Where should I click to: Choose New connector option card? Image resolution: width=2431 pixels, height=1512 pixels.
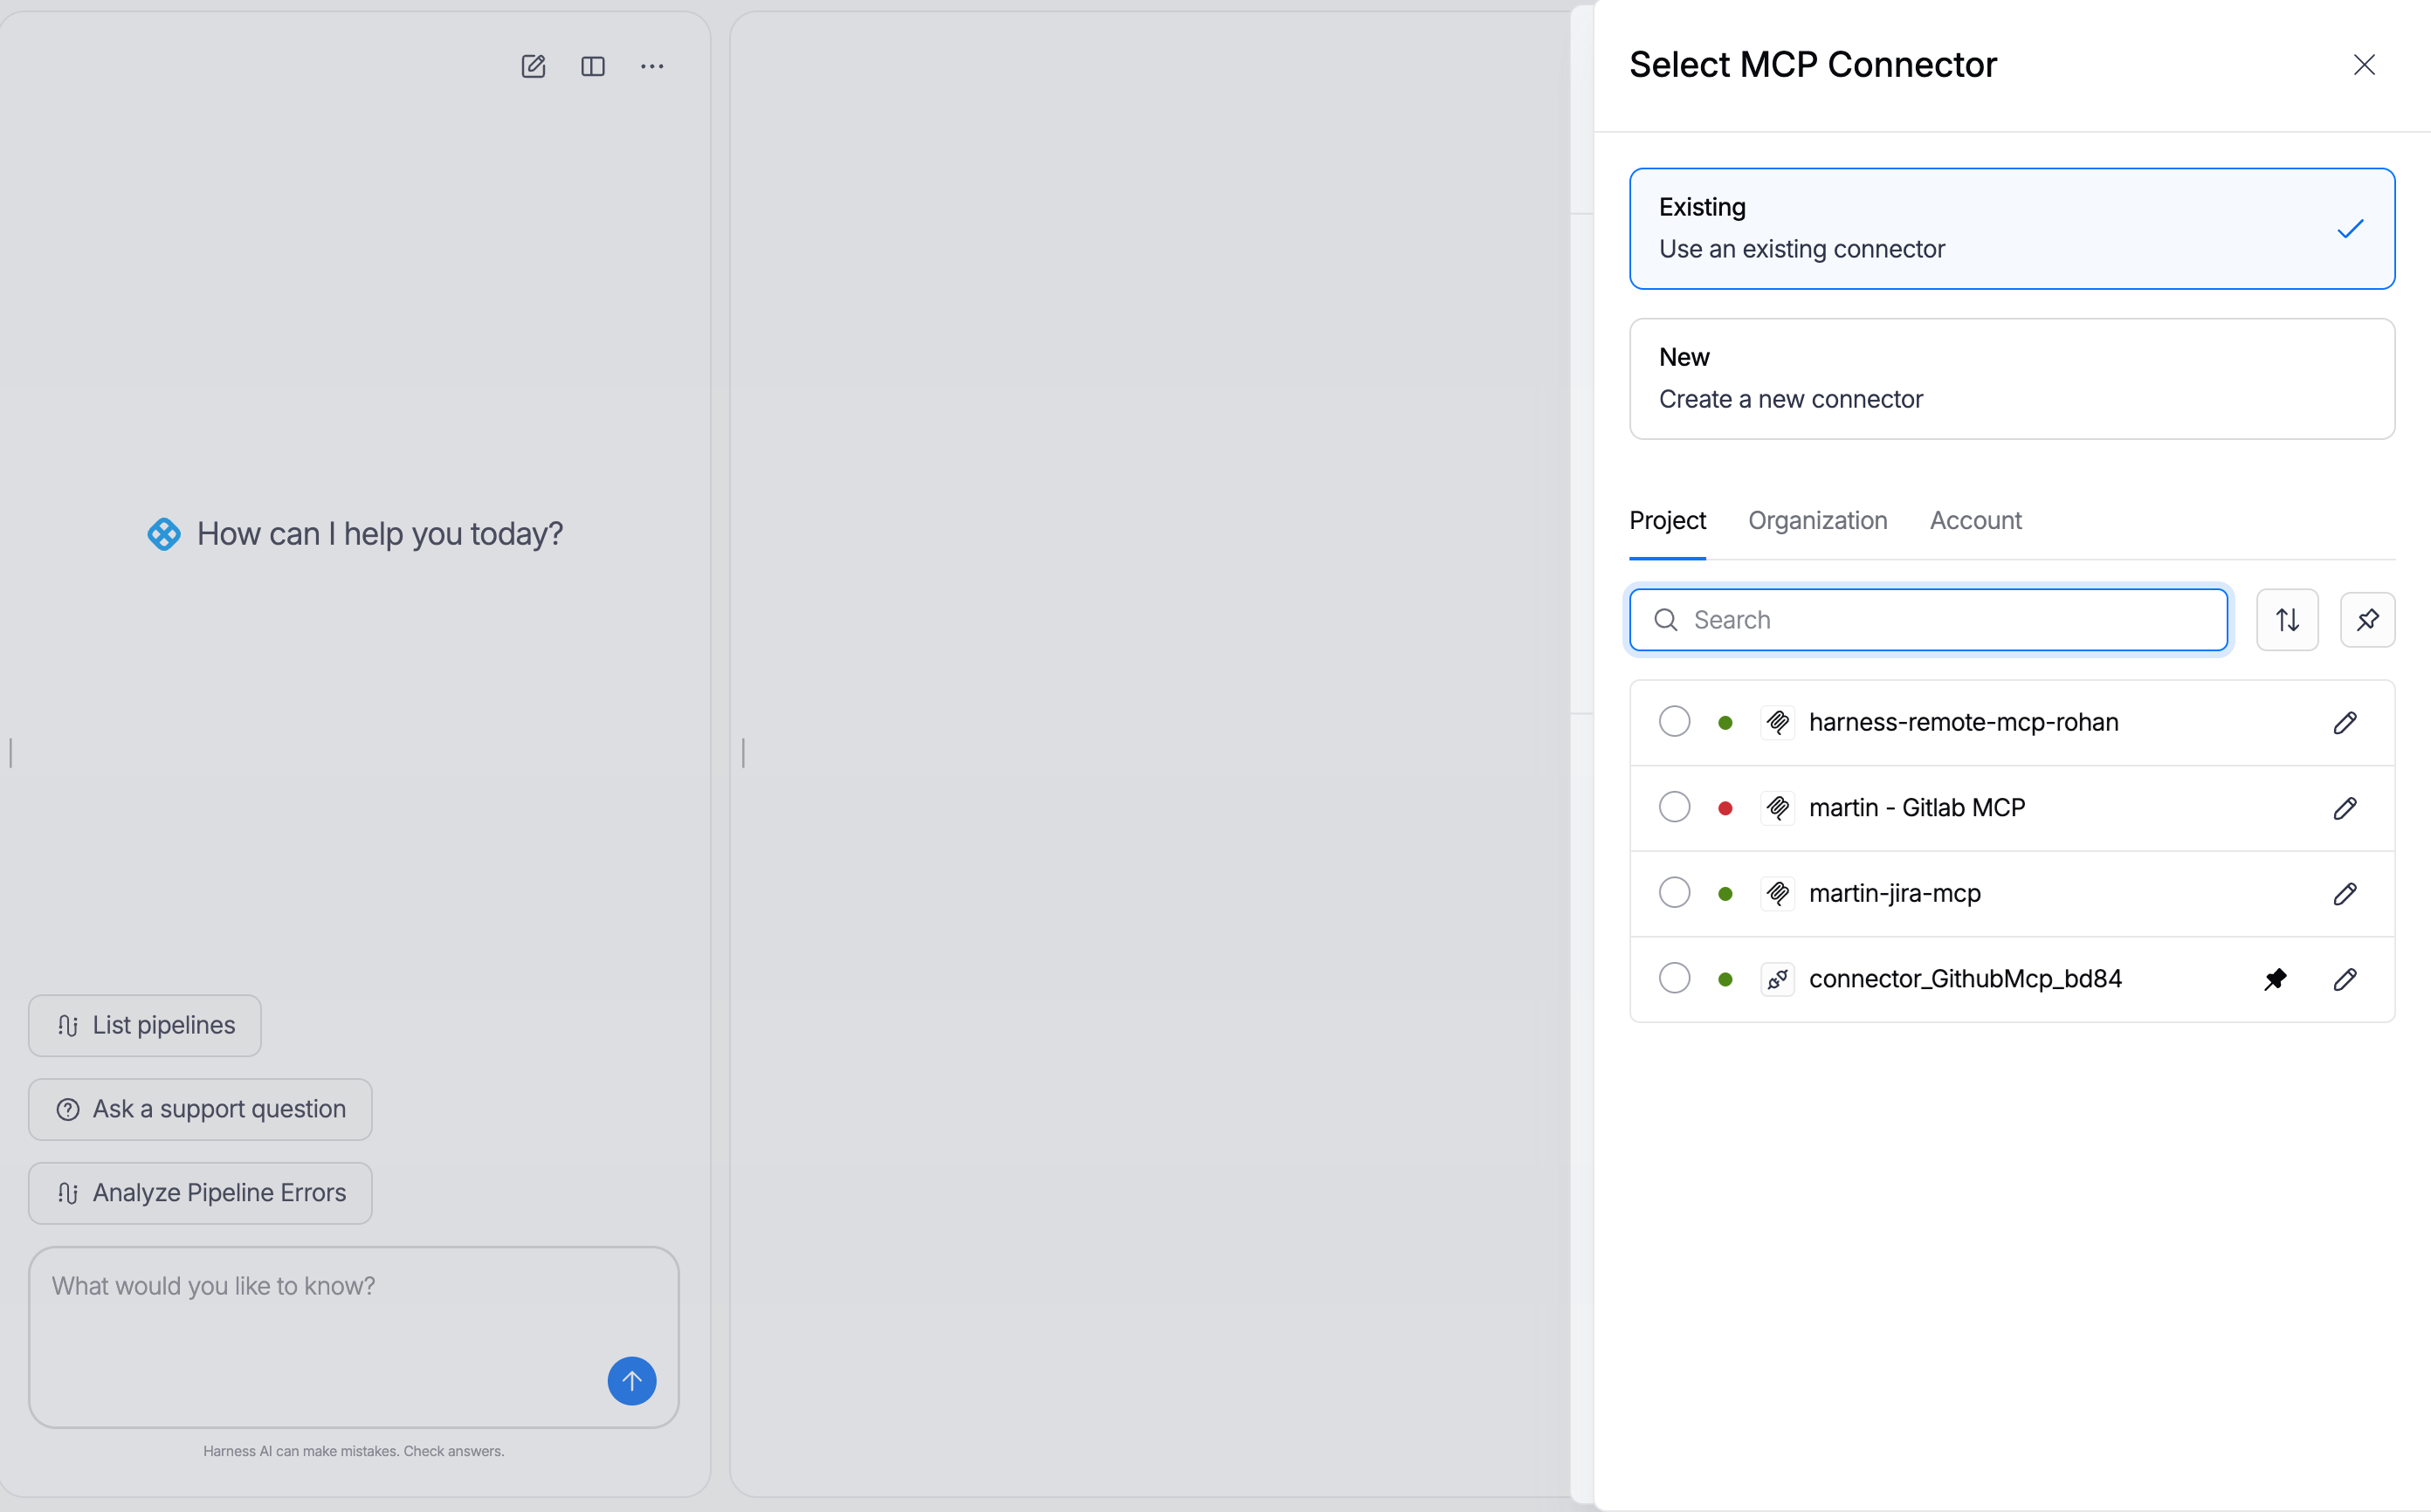[2012, 379]
